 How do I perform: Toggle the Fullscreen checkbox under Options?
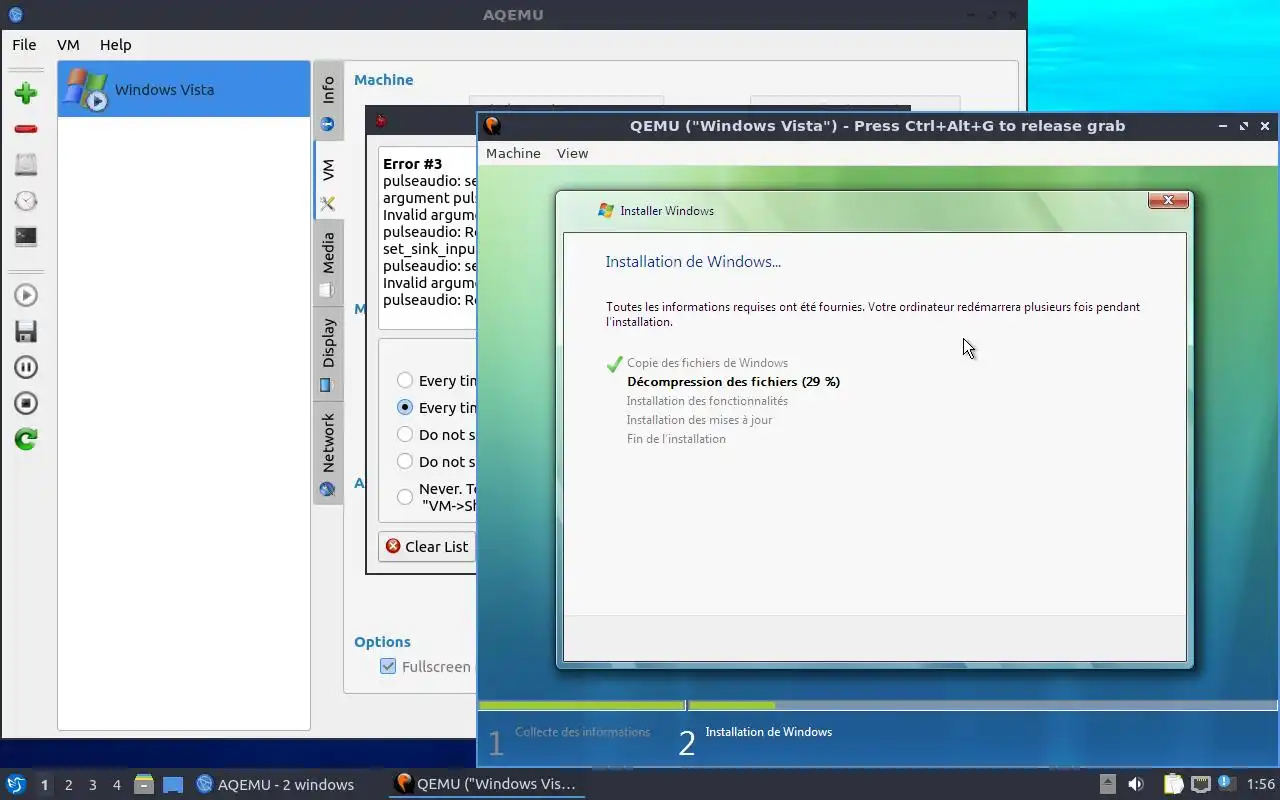388,666
